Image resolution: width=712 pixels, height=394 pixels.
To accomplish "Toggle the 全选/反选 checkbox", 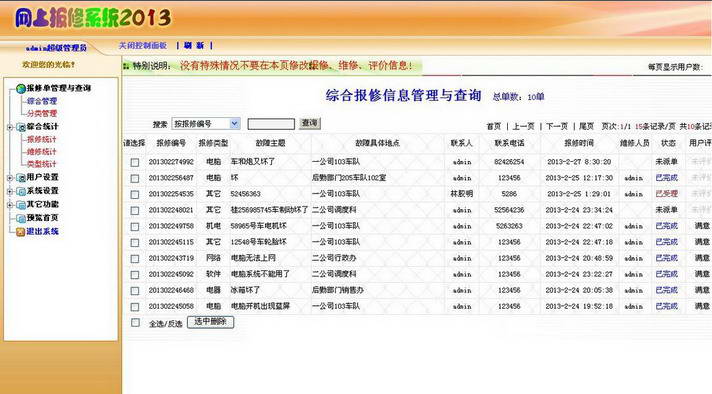I will point(135,322).
